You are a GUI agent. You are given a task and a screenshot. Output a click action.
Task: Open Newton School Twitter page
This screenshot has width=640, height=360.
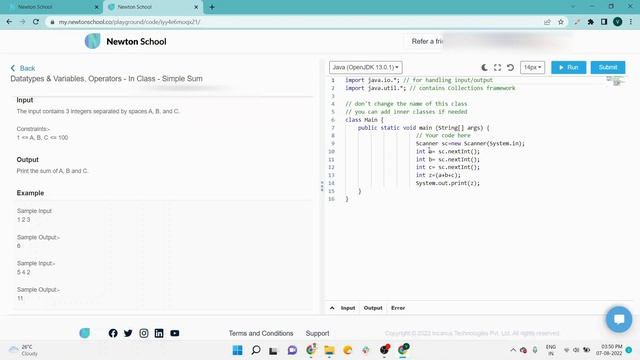[x=128, y=333]
